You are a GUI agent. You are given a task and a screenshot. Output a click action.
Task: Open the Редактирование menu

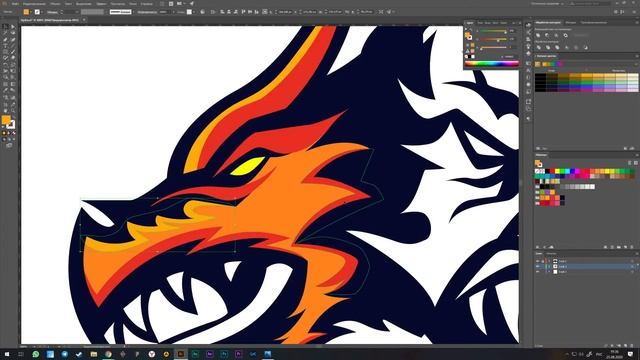click(34, 4)
